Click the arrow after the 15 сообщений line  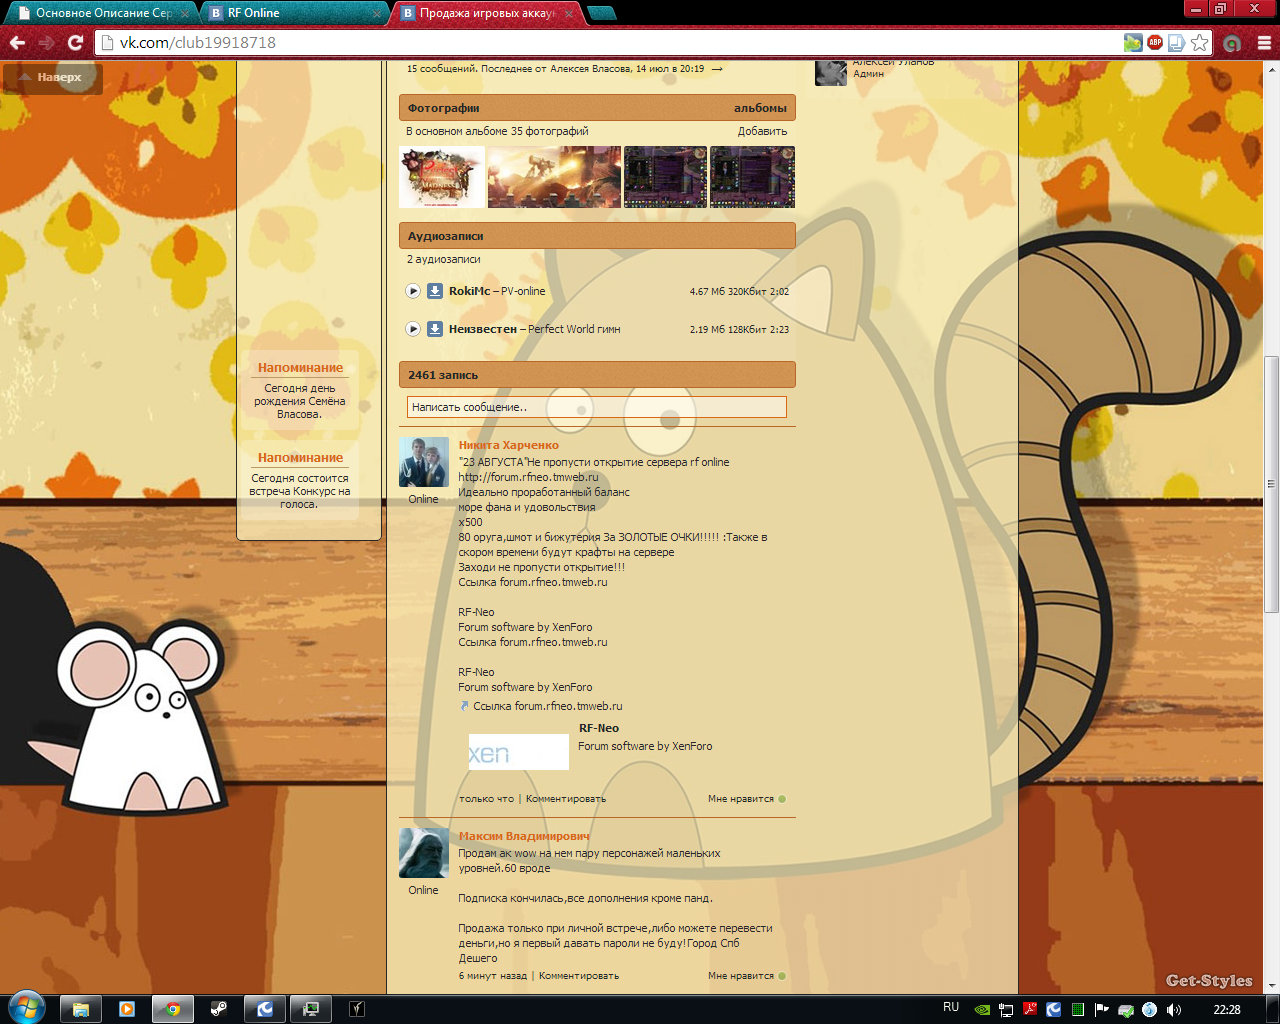[717, 69]
